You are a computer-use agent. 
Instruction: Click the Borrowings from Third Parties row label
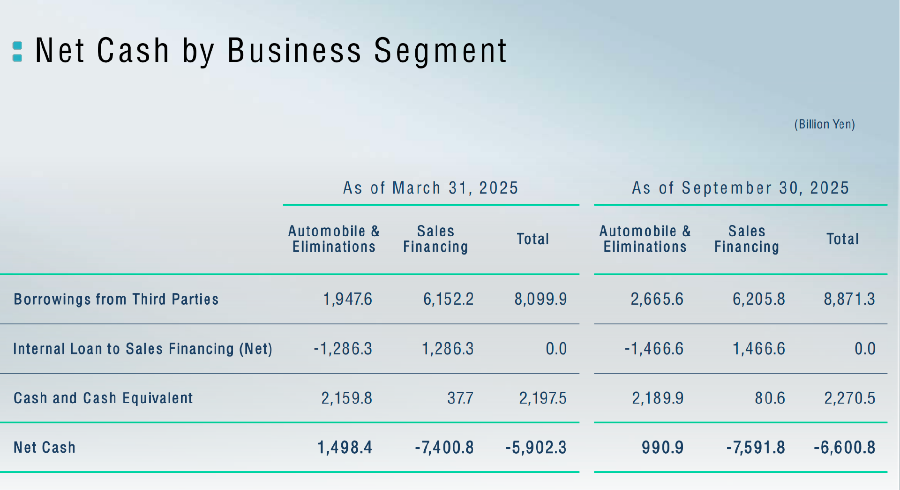coord(116,299)
